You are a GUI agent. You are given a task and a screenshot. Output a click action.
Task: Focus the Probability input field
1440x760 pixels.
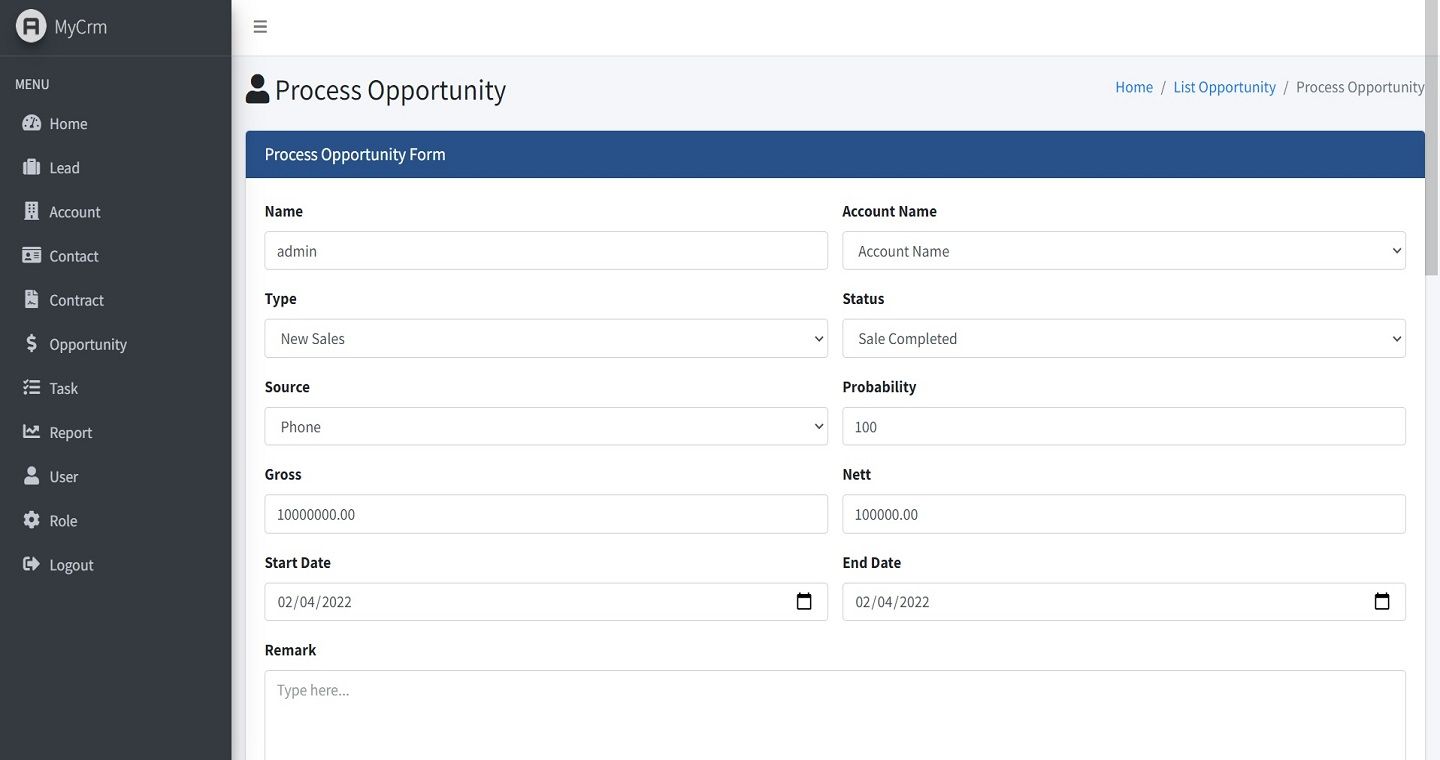1123,427
